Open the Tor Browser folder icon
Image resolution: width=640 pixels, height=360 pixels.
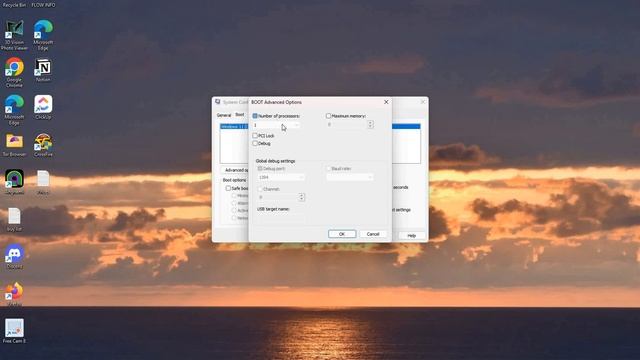(14, 145)
